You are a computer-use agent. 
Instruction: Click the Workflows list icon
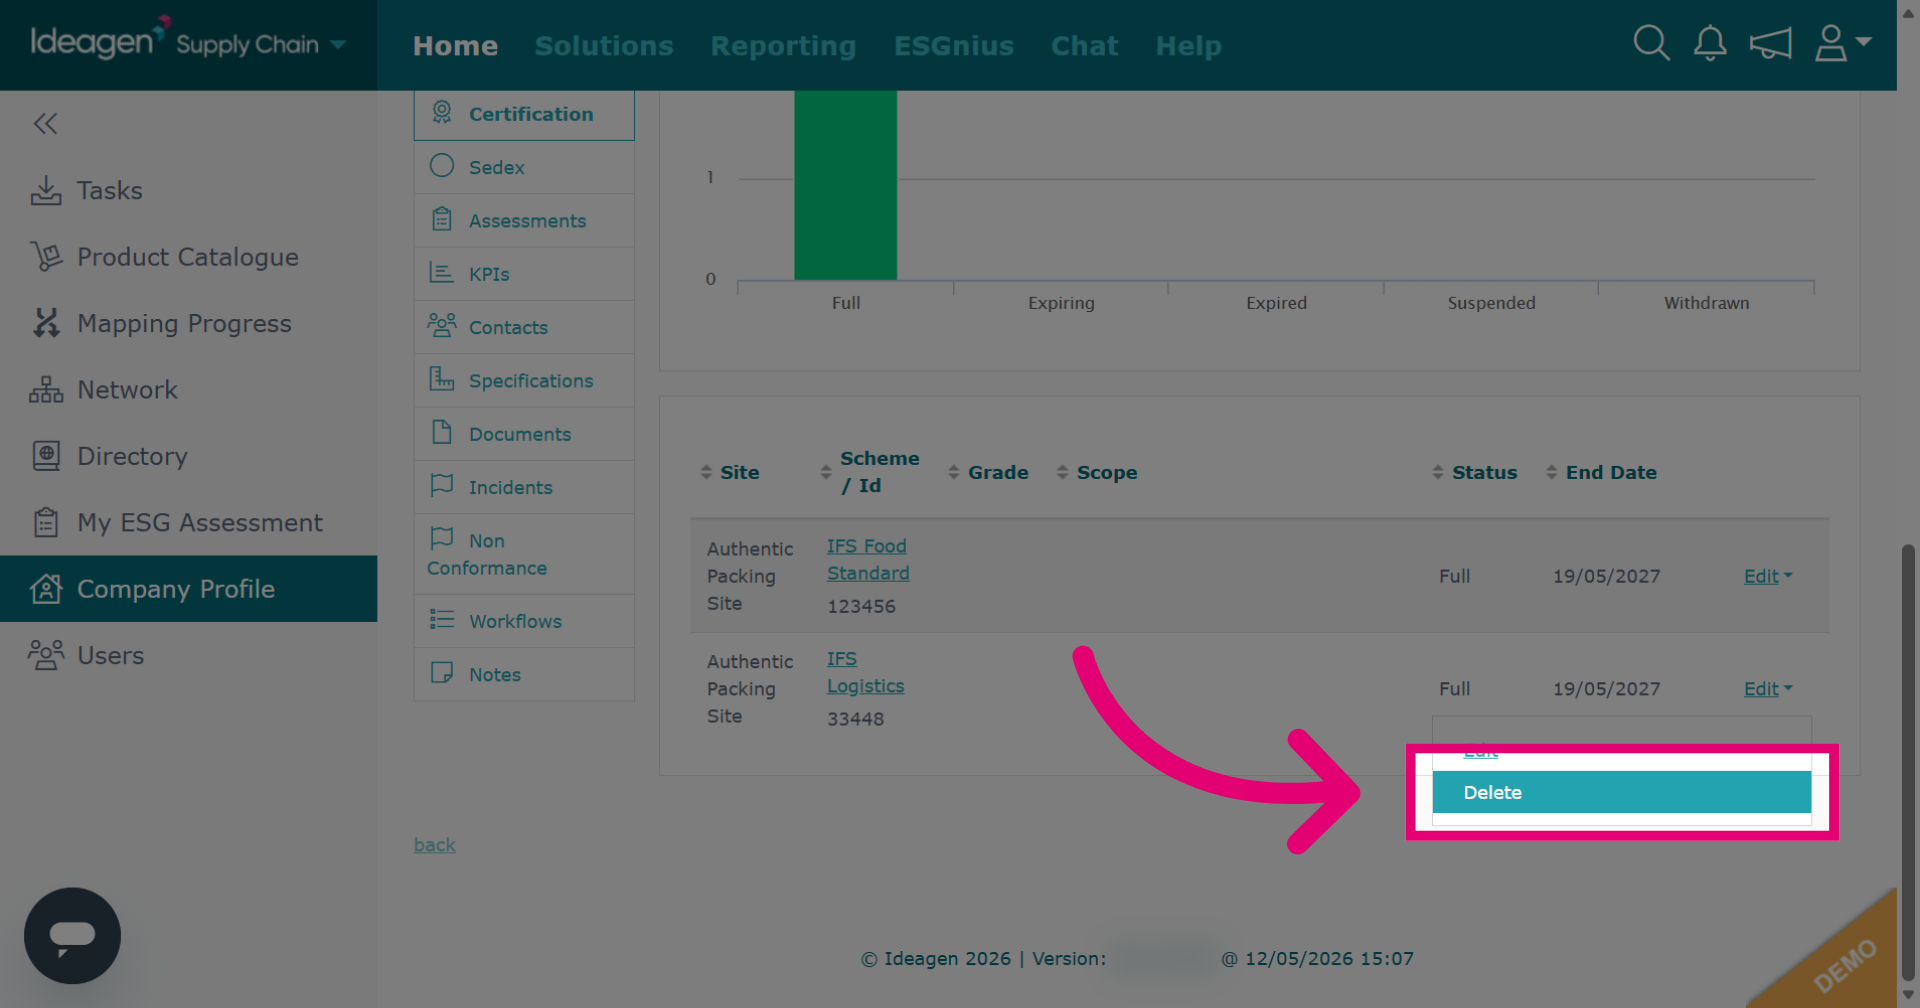(x=442, y=619)
